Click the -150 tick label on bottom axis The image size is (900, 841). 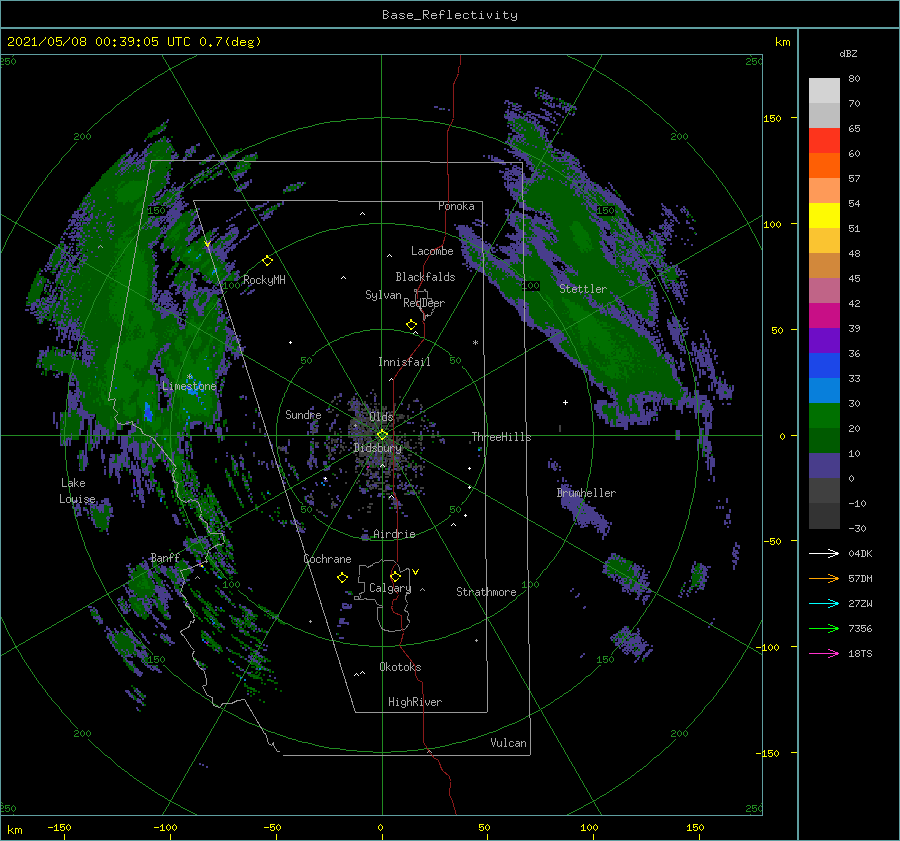click(59, 827)
